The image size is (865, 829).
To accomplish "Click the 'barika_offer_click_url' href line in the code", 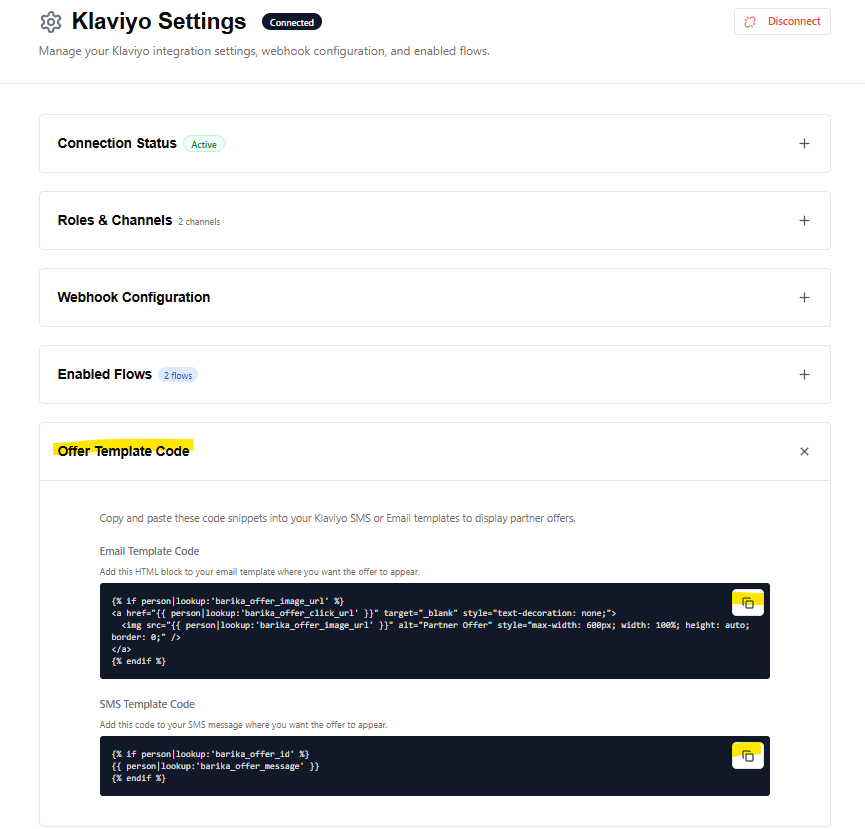I will coord(364,613).
